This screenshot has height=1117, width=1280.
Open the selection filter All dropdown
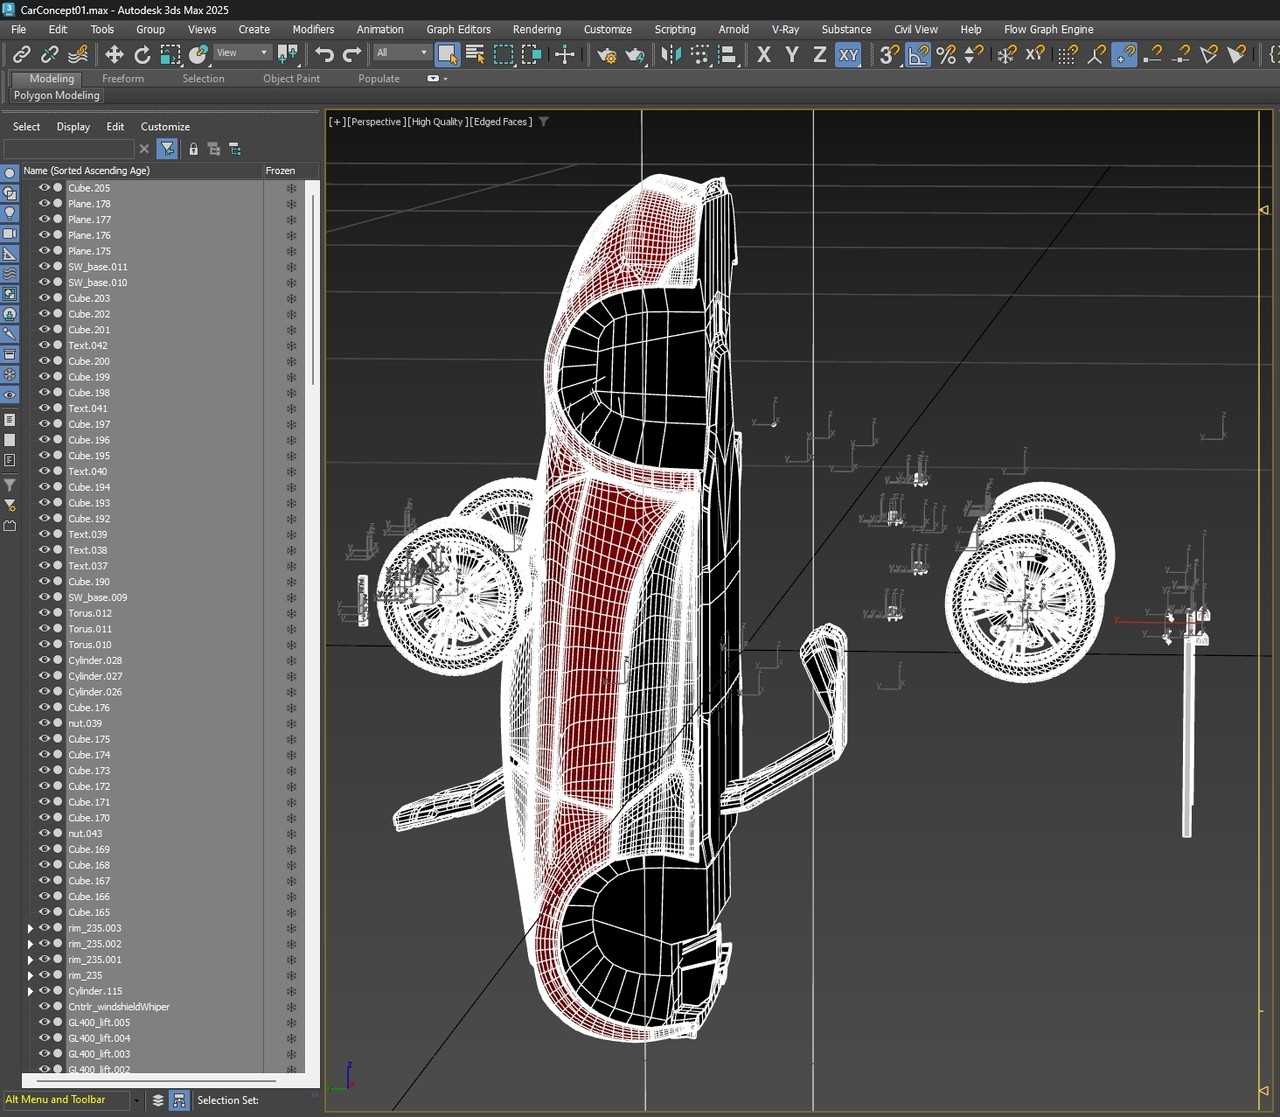[401, 53]
